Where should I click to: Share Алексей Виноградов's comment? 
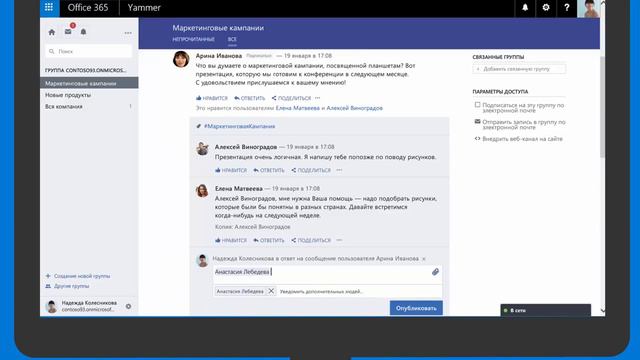pos(311,170)
